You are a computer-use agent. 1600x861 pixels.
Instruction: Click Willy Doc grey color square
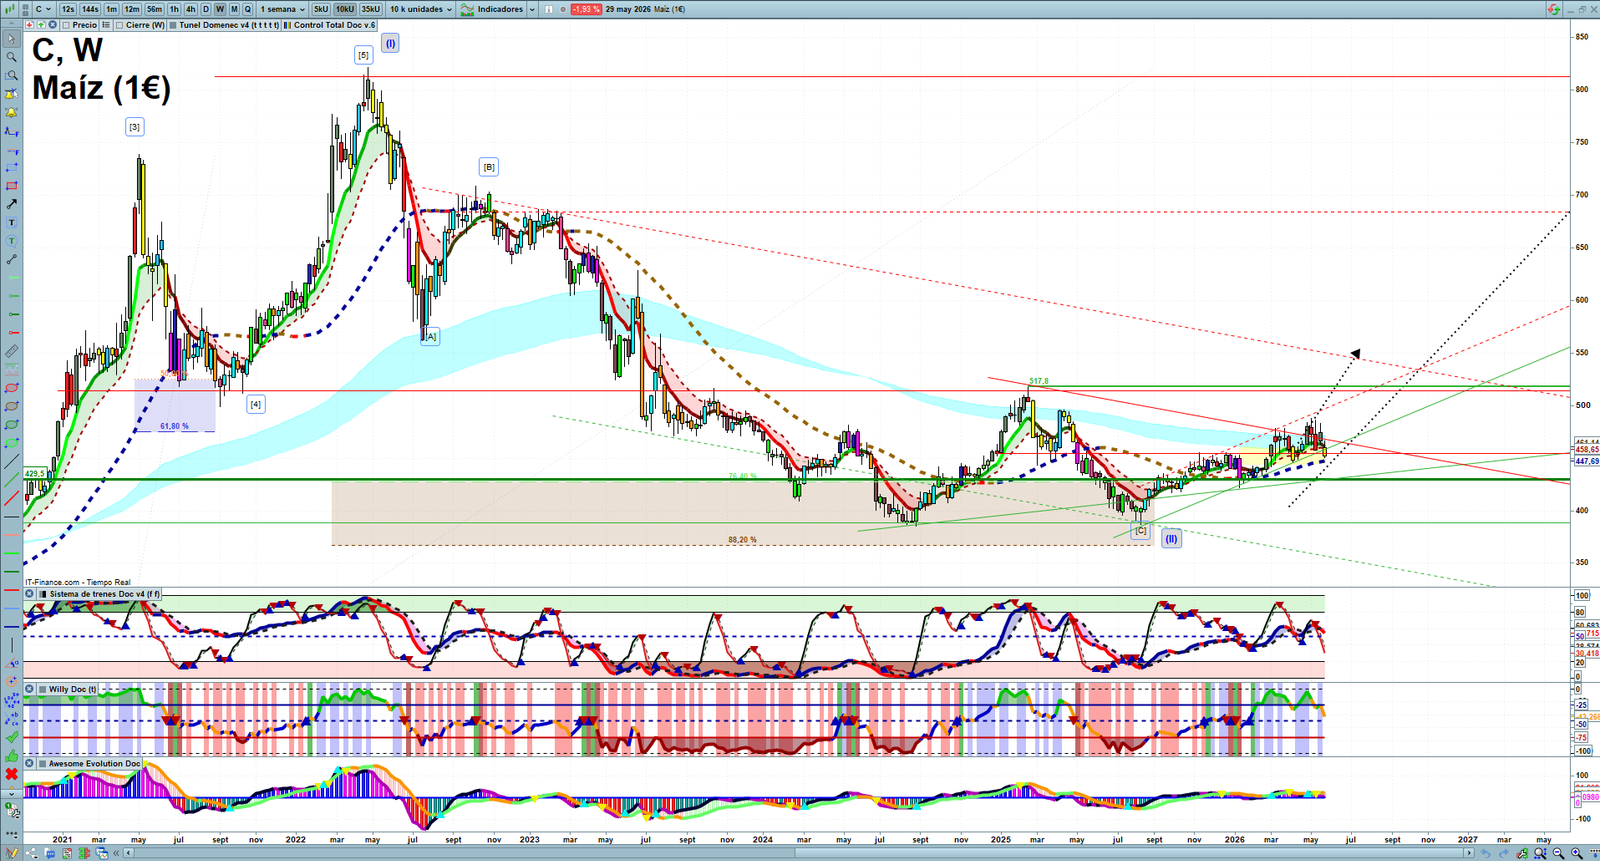click(x=41, y=689)
